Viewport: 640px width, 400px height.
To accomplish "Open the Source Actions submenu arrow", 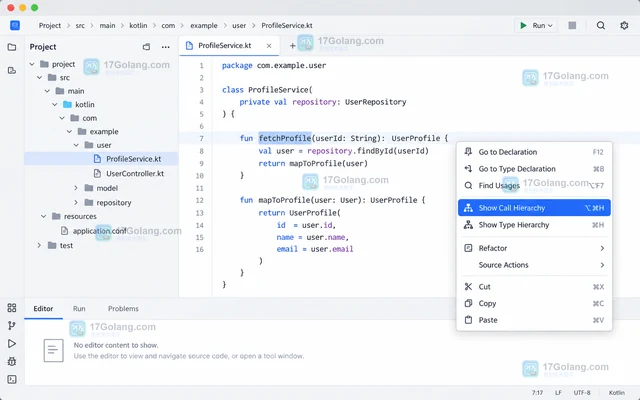I will (602, 265).
